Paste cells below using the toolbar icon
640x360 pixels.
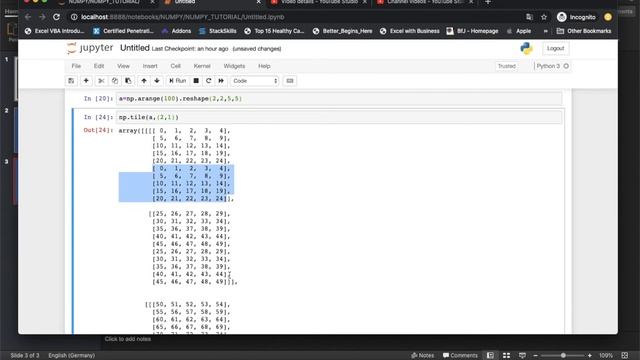[x=128, y=81]
